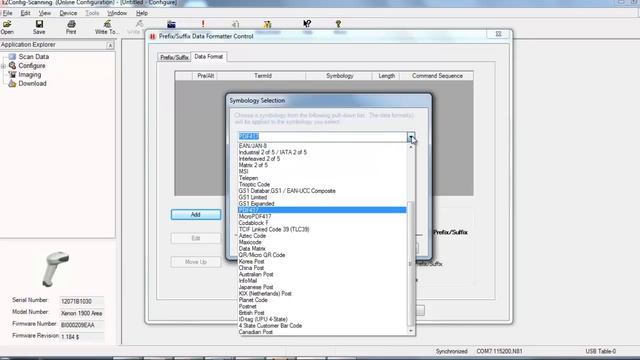Image resolution: width=640 pixels, height=360 pixels.
Task: Click the Xenon scanner device image
Action: (x=57, y=269)
